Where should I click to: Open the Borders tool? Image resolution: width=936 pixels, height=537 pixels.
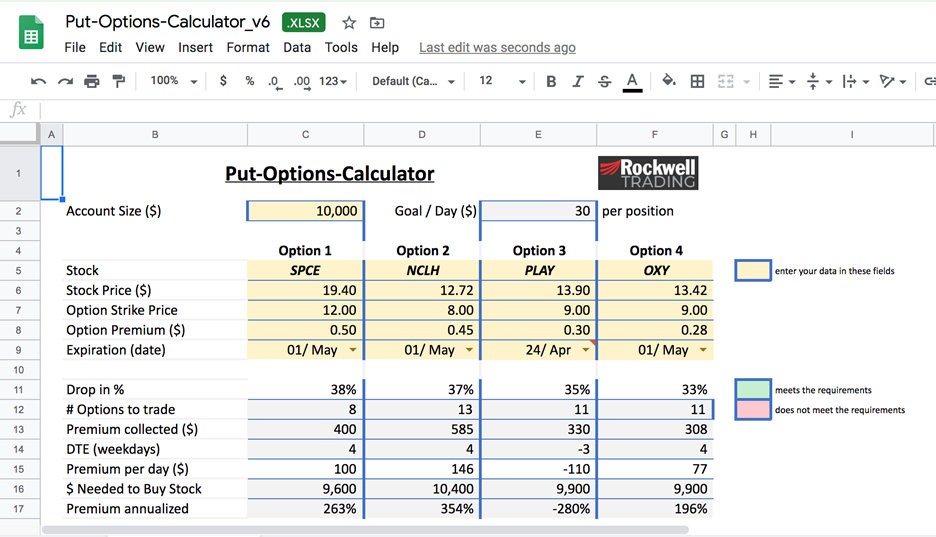tap(698, 81)
